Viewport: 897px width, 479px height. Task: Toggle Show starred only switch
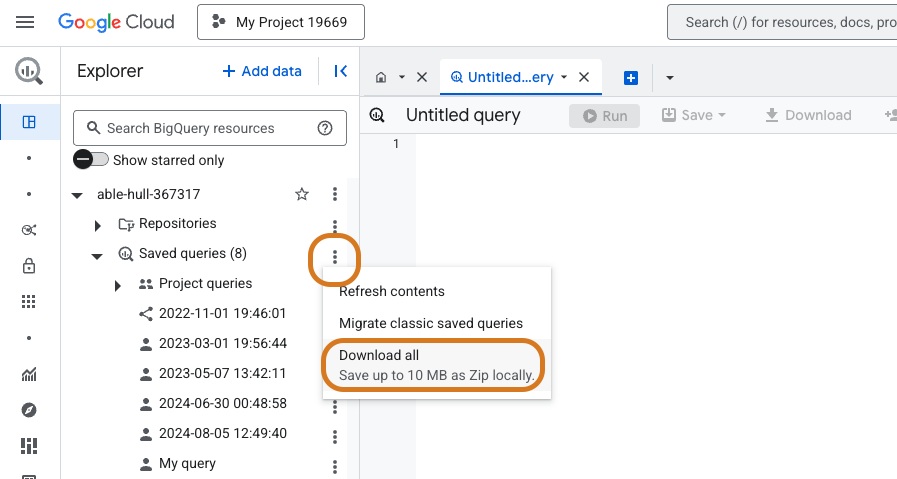pyautogui.click(x=90, y=159)
